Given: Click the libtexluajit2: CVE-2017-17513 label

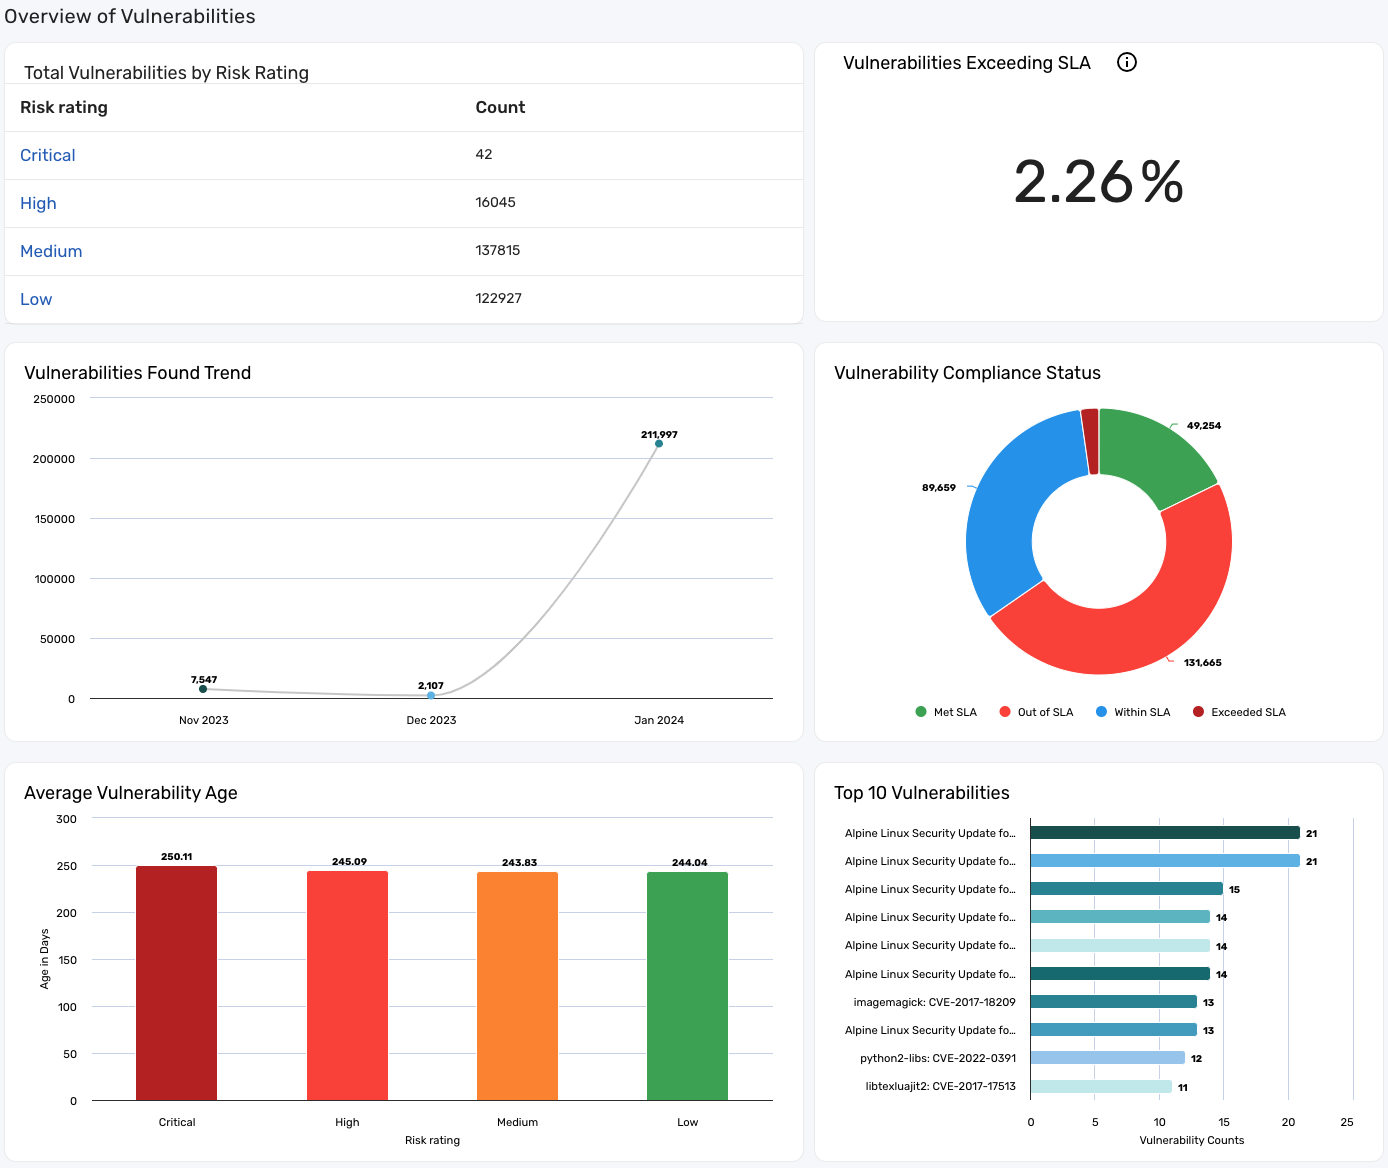Looking at the screenshot, I should [941, 1086].
